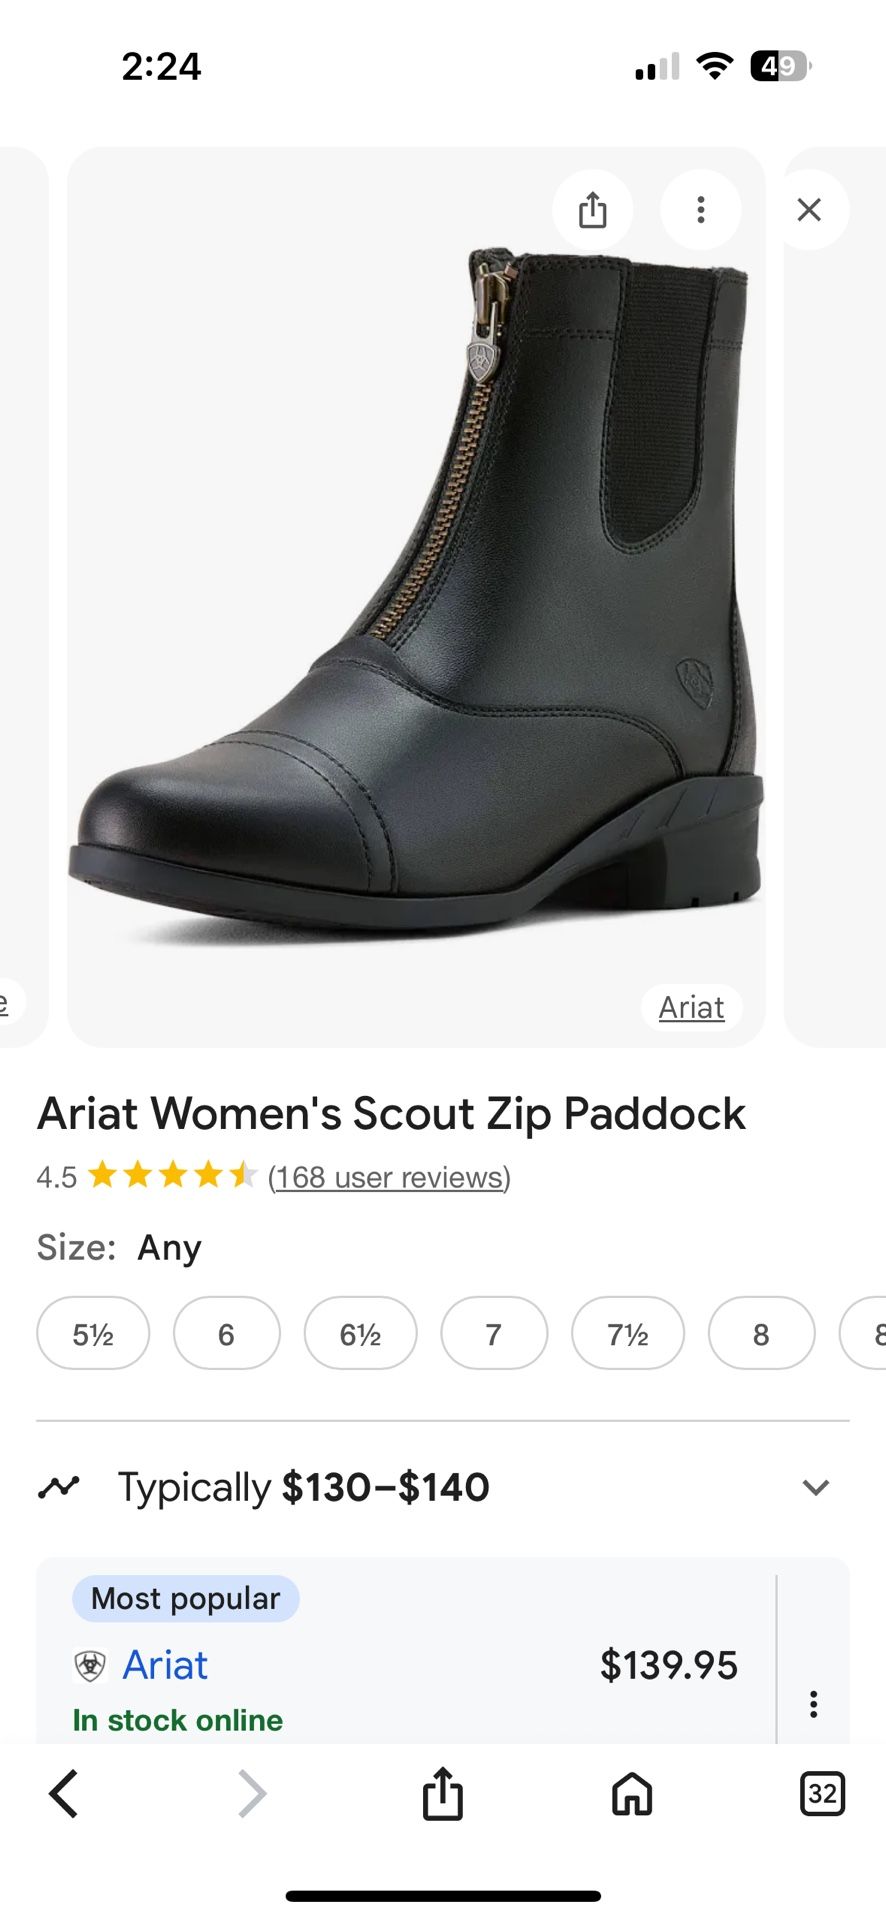The image size is (886, 1920).
Task: Expand the typical price range section
Action: pos(815,1487)
